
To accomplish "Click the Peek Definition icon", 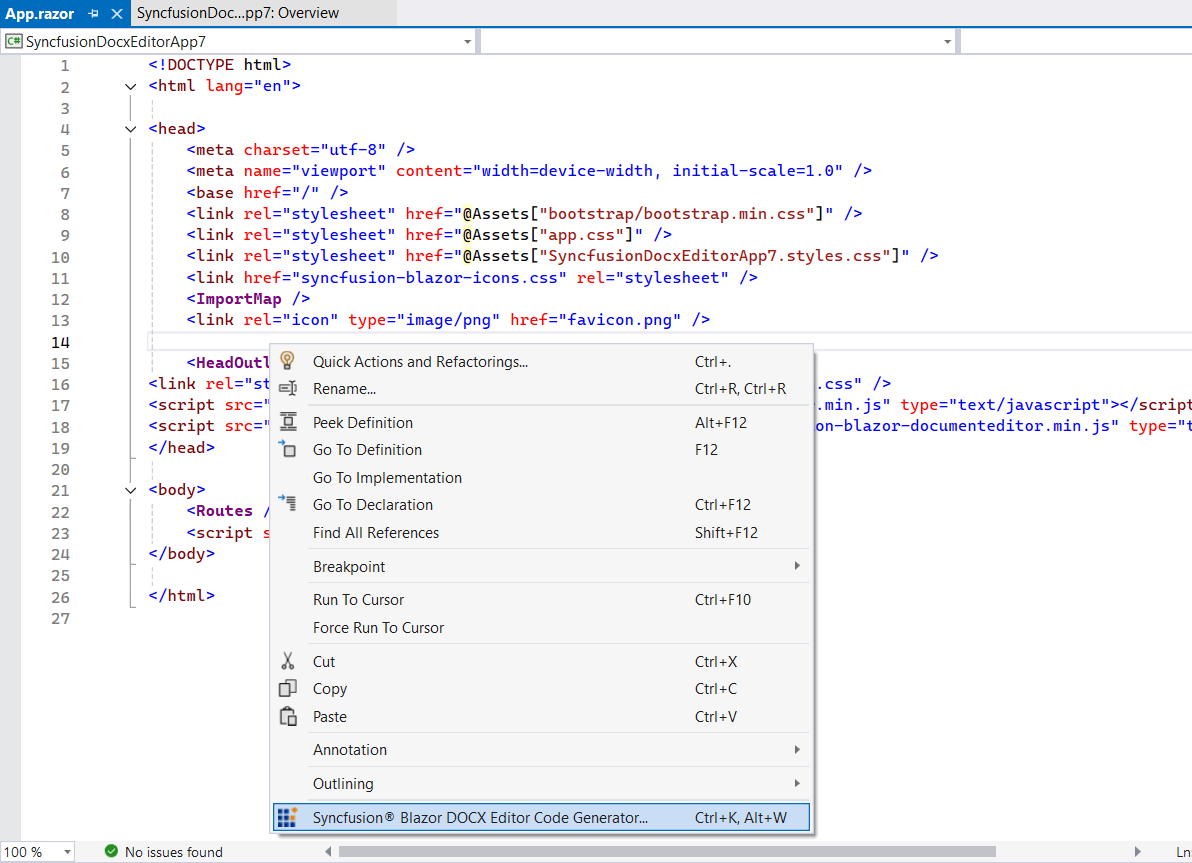I will [x=289, y=422].
